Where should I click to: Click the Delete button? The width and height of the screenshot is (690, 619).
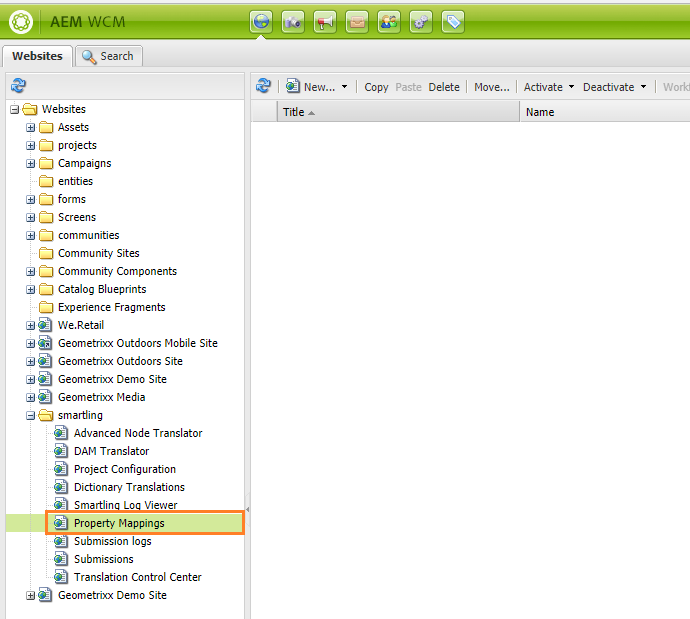pos(444,87)
